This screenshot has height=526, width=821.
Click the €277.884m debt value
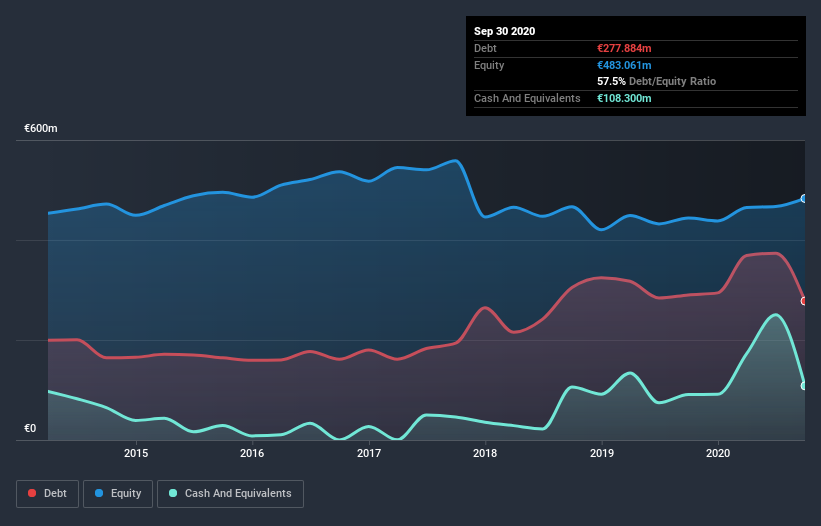coord(624,48)
